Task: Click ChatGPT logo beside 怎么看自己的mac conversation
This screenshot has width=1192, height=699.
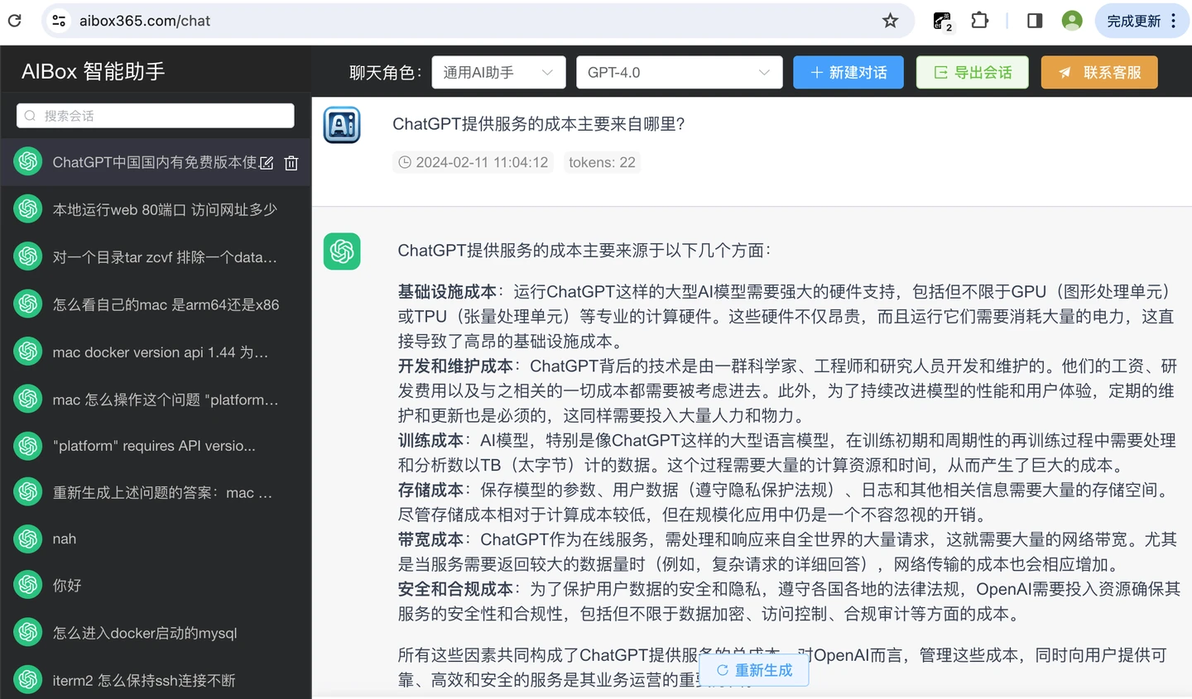Action: (x=28, y=304)
